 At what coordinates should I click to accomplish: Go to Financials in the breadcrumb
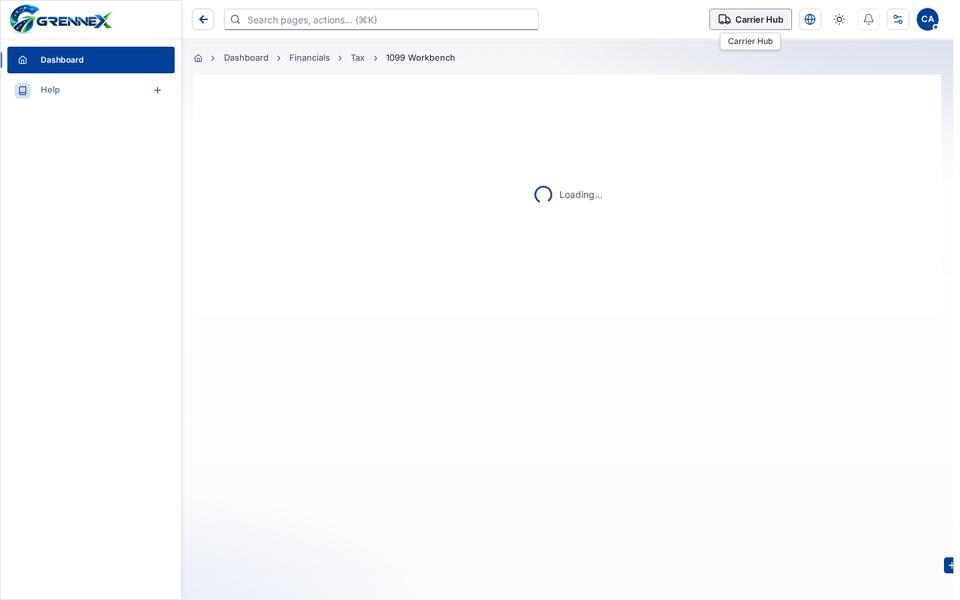(309, 58)
